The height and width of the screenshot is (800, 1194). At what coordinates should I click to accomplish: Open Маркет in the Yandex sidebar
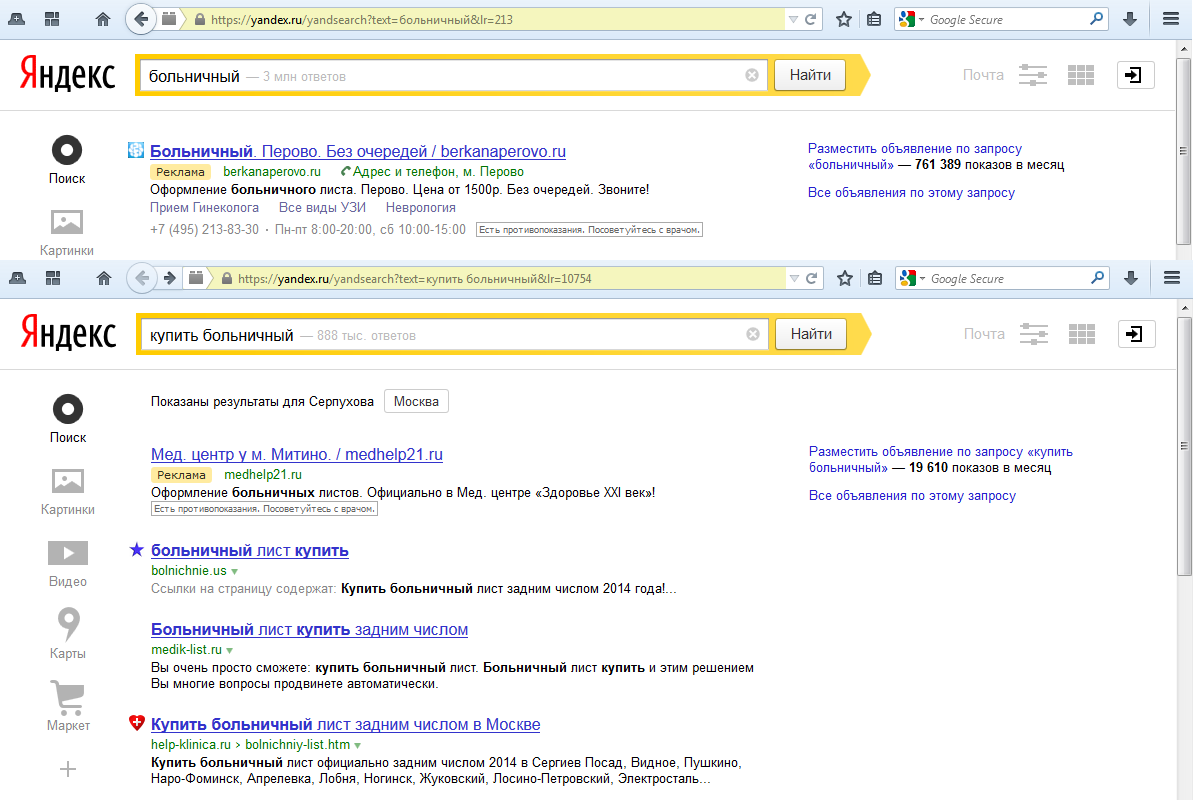tap(68, 706)
